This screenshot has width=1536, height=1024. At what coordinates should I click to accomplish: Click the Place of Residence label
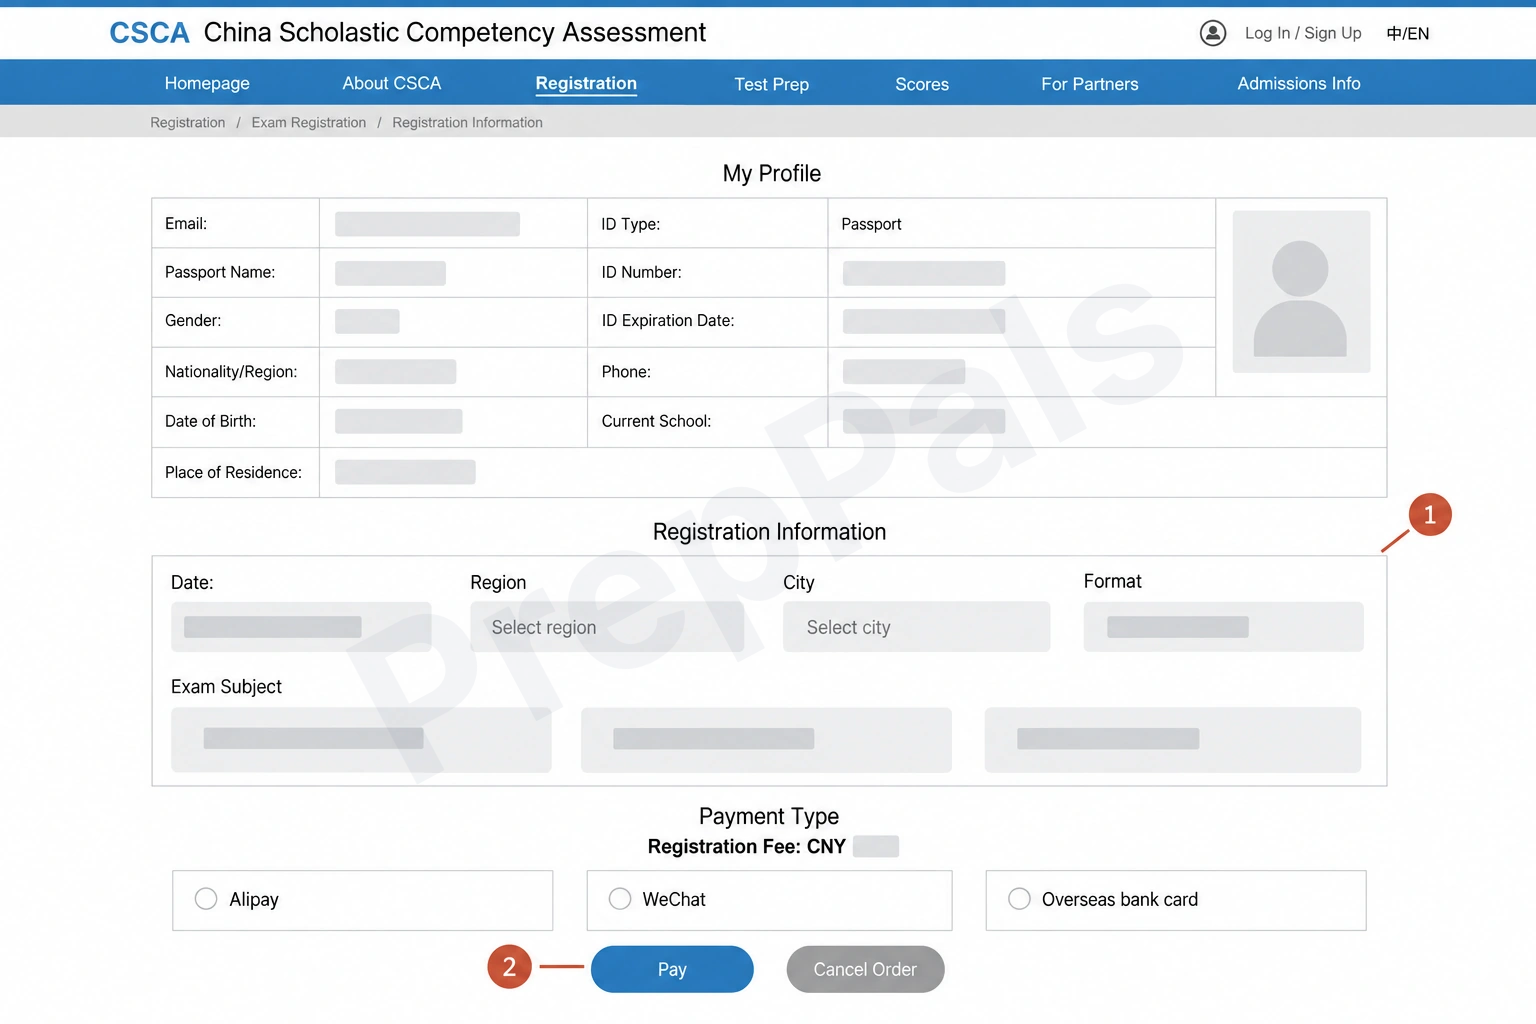pyautogui.click(x=233, y=472)
